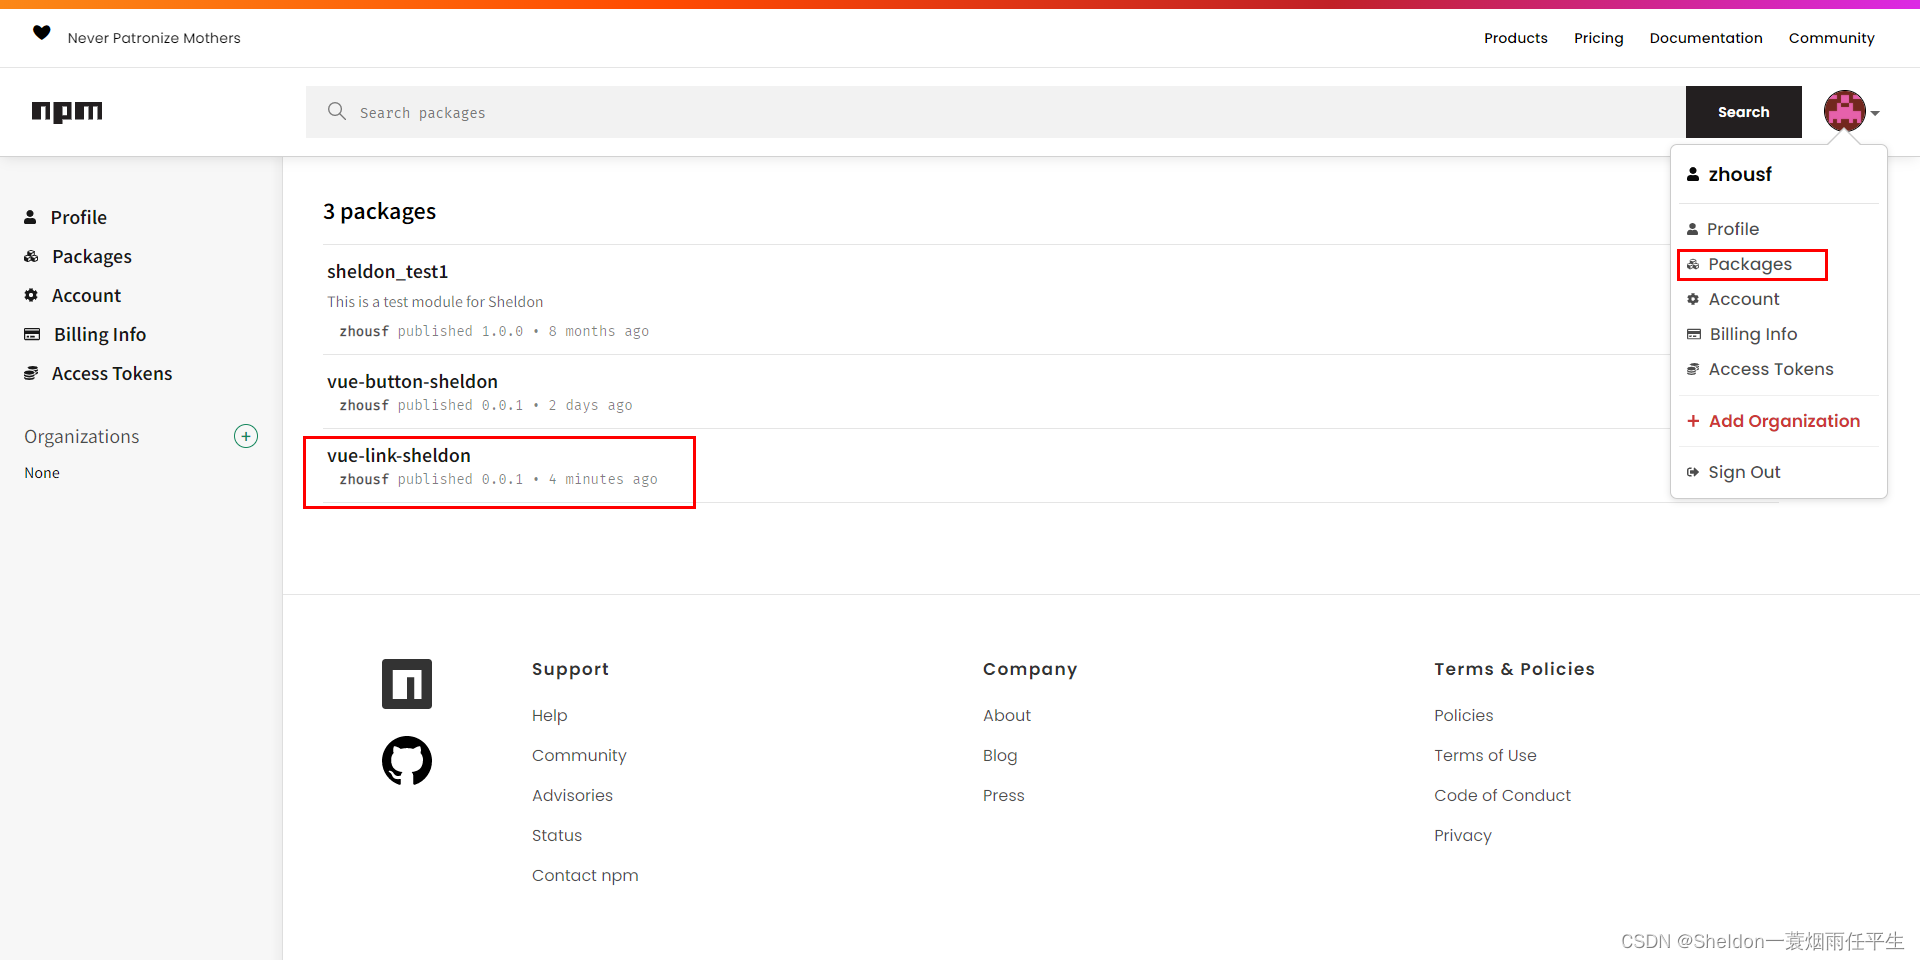
Task: Open Documentation in top navigation
Action: 1706,38
